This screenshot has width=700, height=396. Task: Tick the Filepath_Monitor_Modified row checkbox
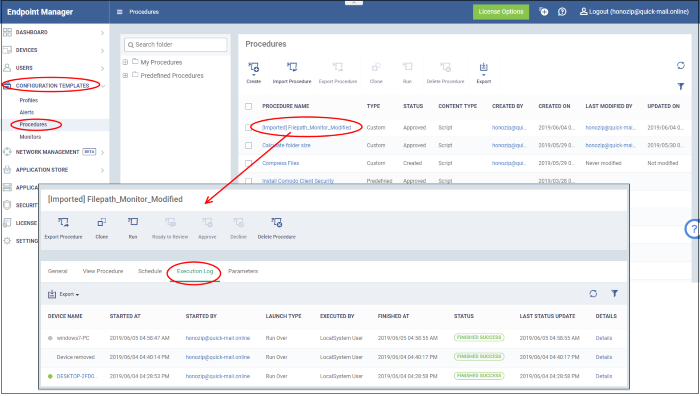248,128
